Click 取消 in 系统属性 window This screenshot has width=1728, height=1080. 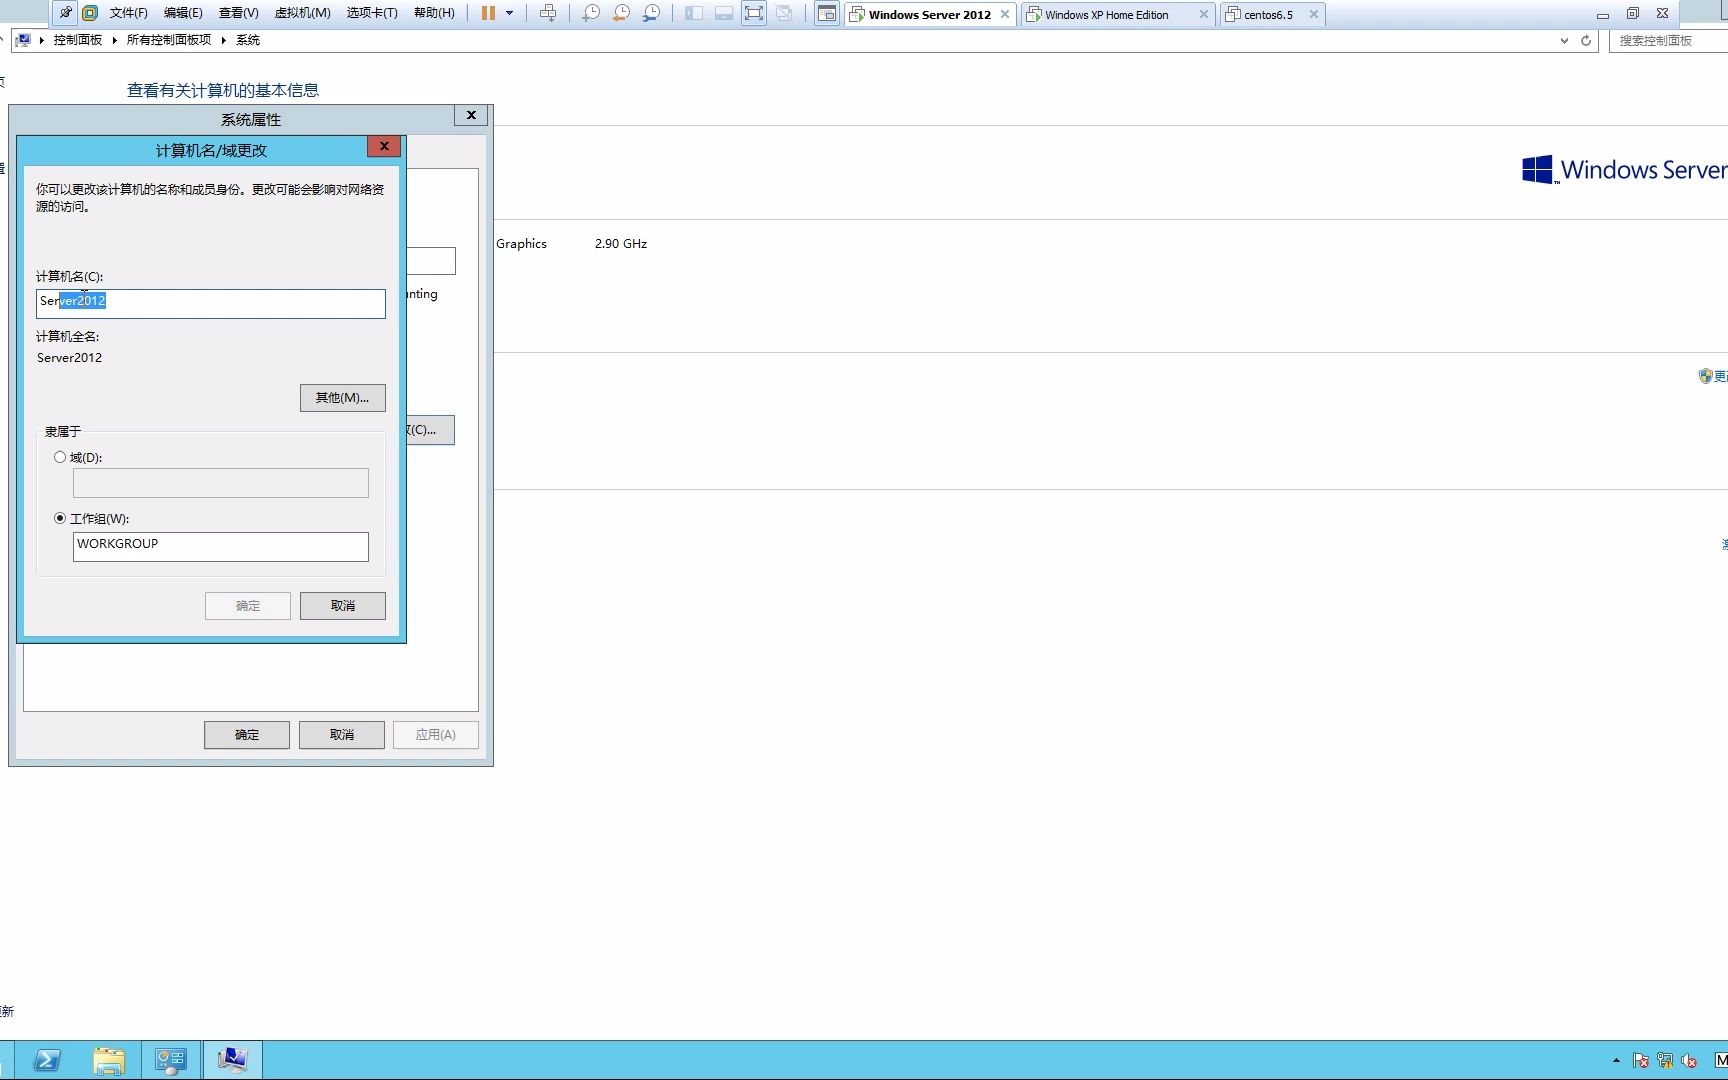tap(342, 735)
